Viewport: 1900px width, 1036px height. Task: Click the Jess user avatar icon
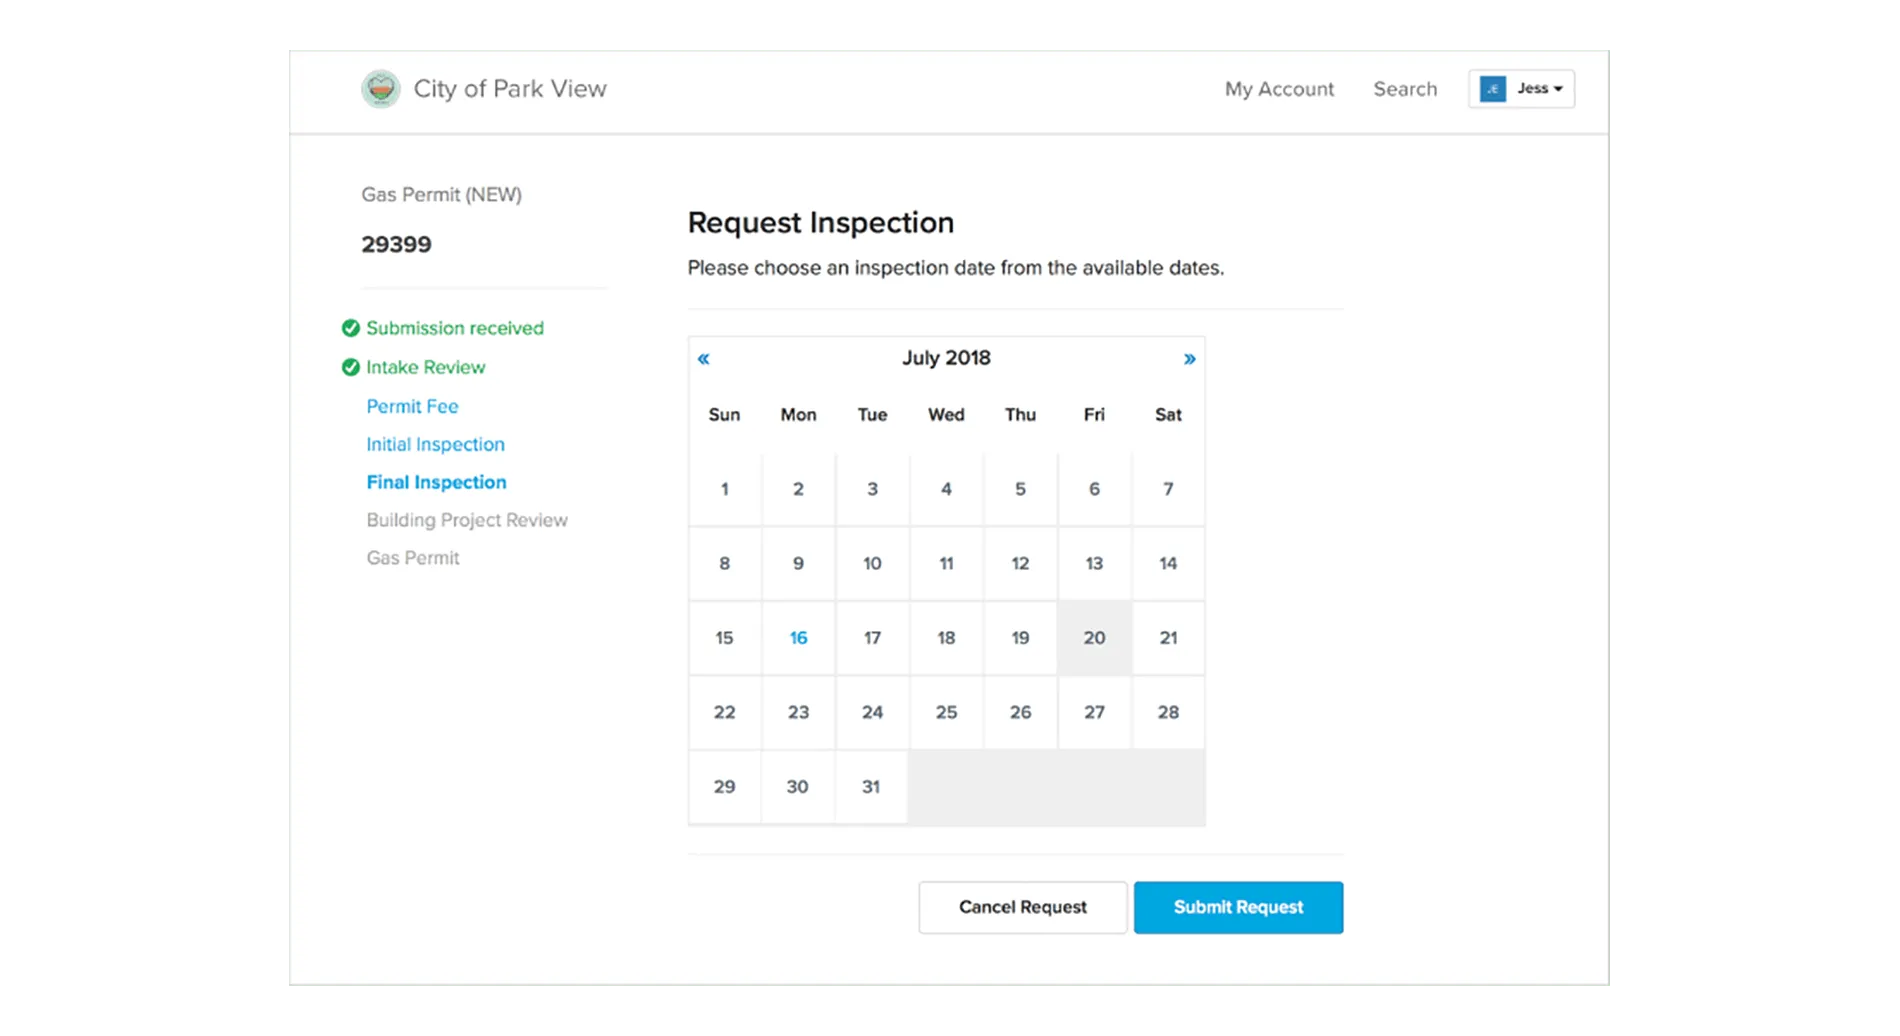pos(1493,89)
